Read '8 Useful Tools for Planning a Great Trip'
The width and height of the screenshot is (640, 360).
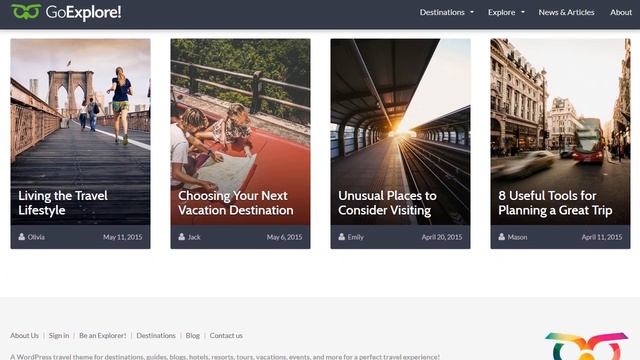555,203
